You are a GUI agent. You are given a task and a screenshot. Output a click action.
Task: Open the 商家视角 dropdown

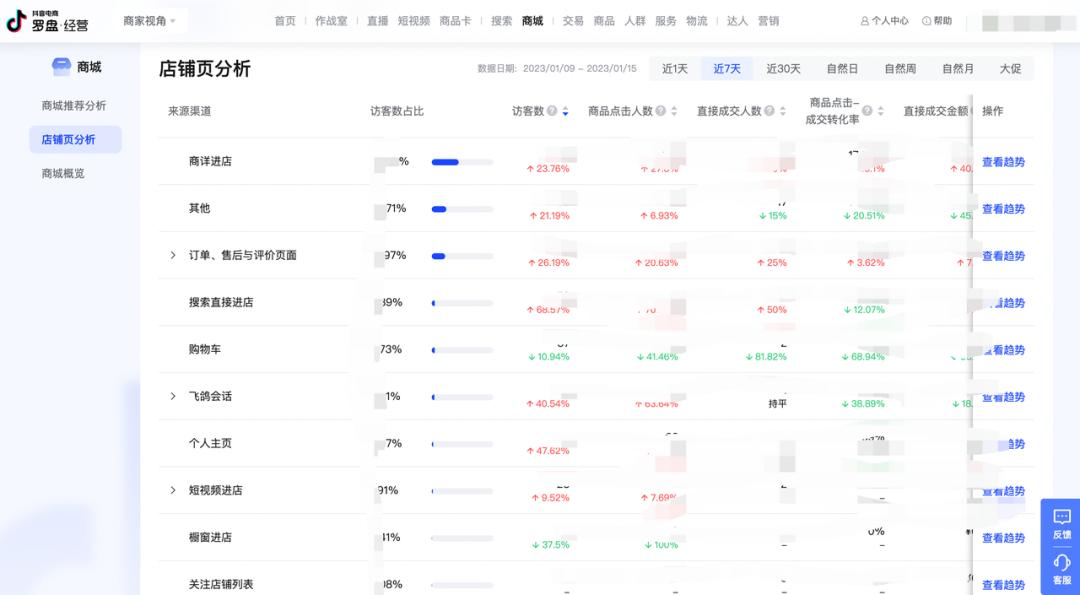(145, 19)
